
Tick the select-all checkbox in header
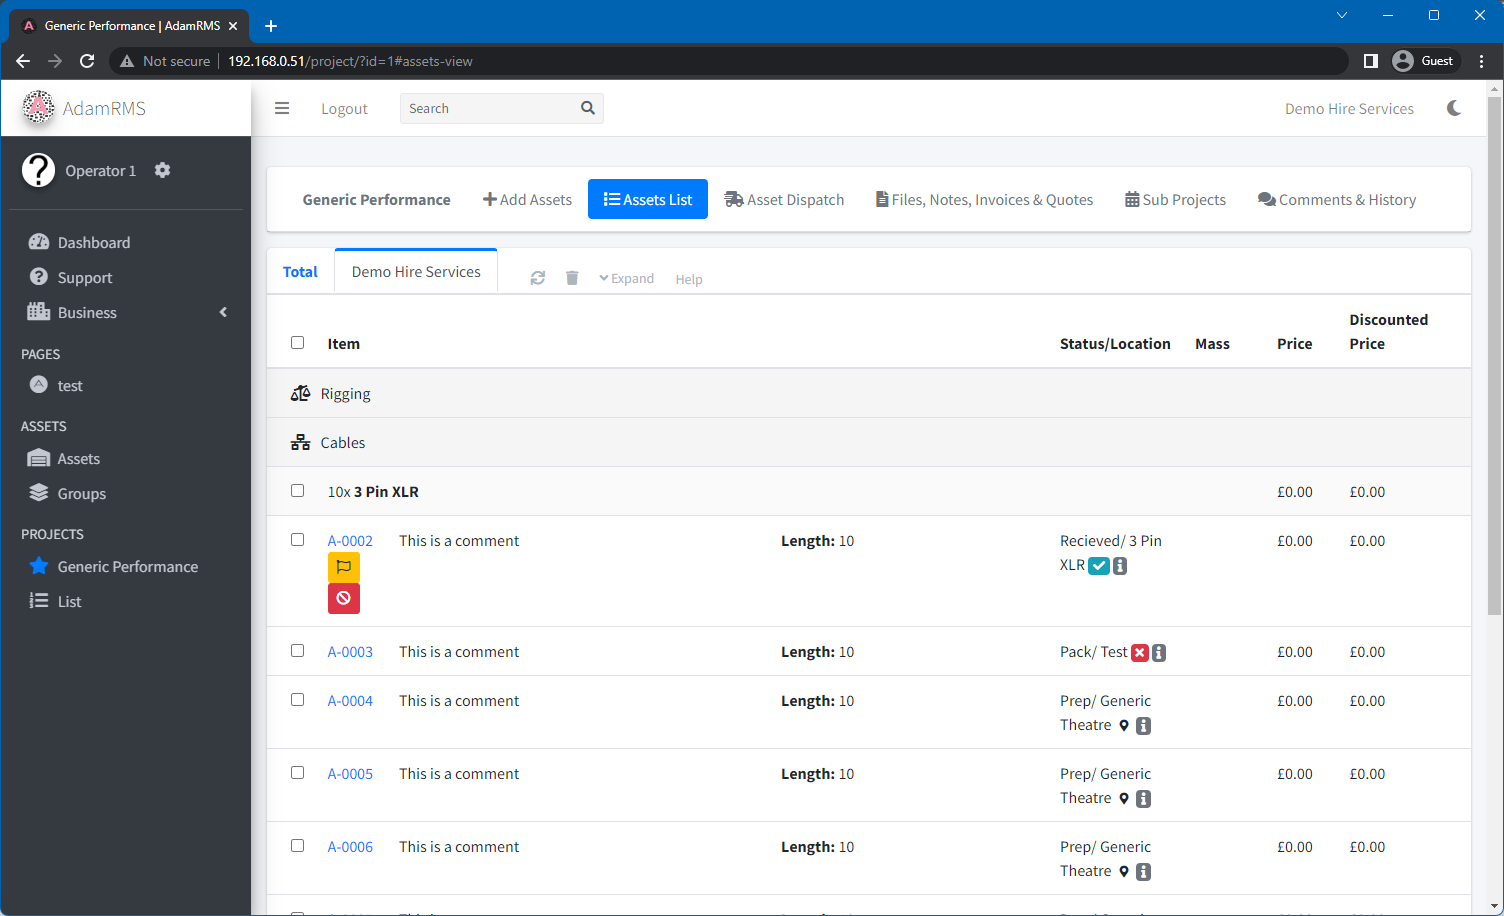297,343
